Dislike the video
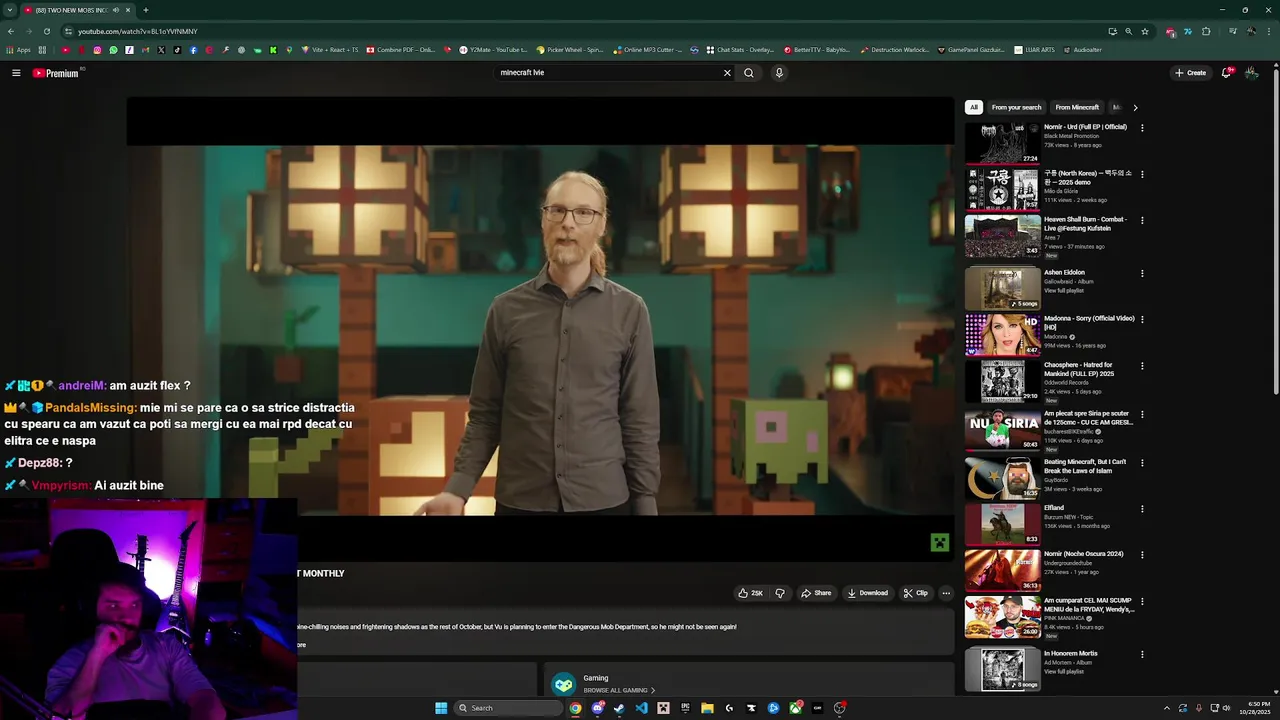Screen dimensions: 1280x720 coord(780,593)
